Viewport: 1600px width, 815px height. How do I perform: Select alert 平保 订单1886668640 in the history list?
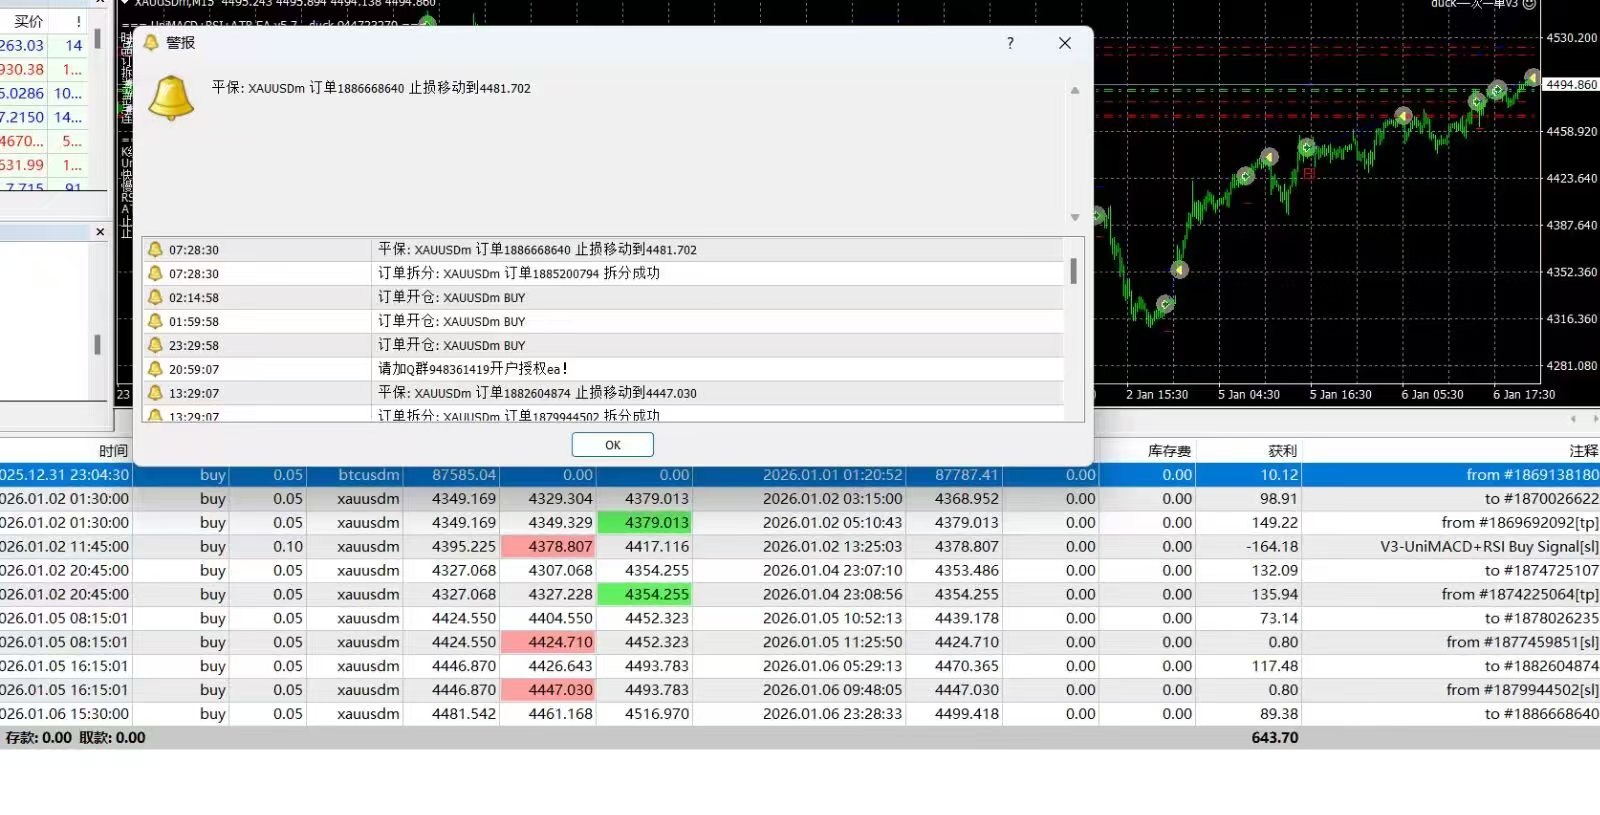point(603,249)
